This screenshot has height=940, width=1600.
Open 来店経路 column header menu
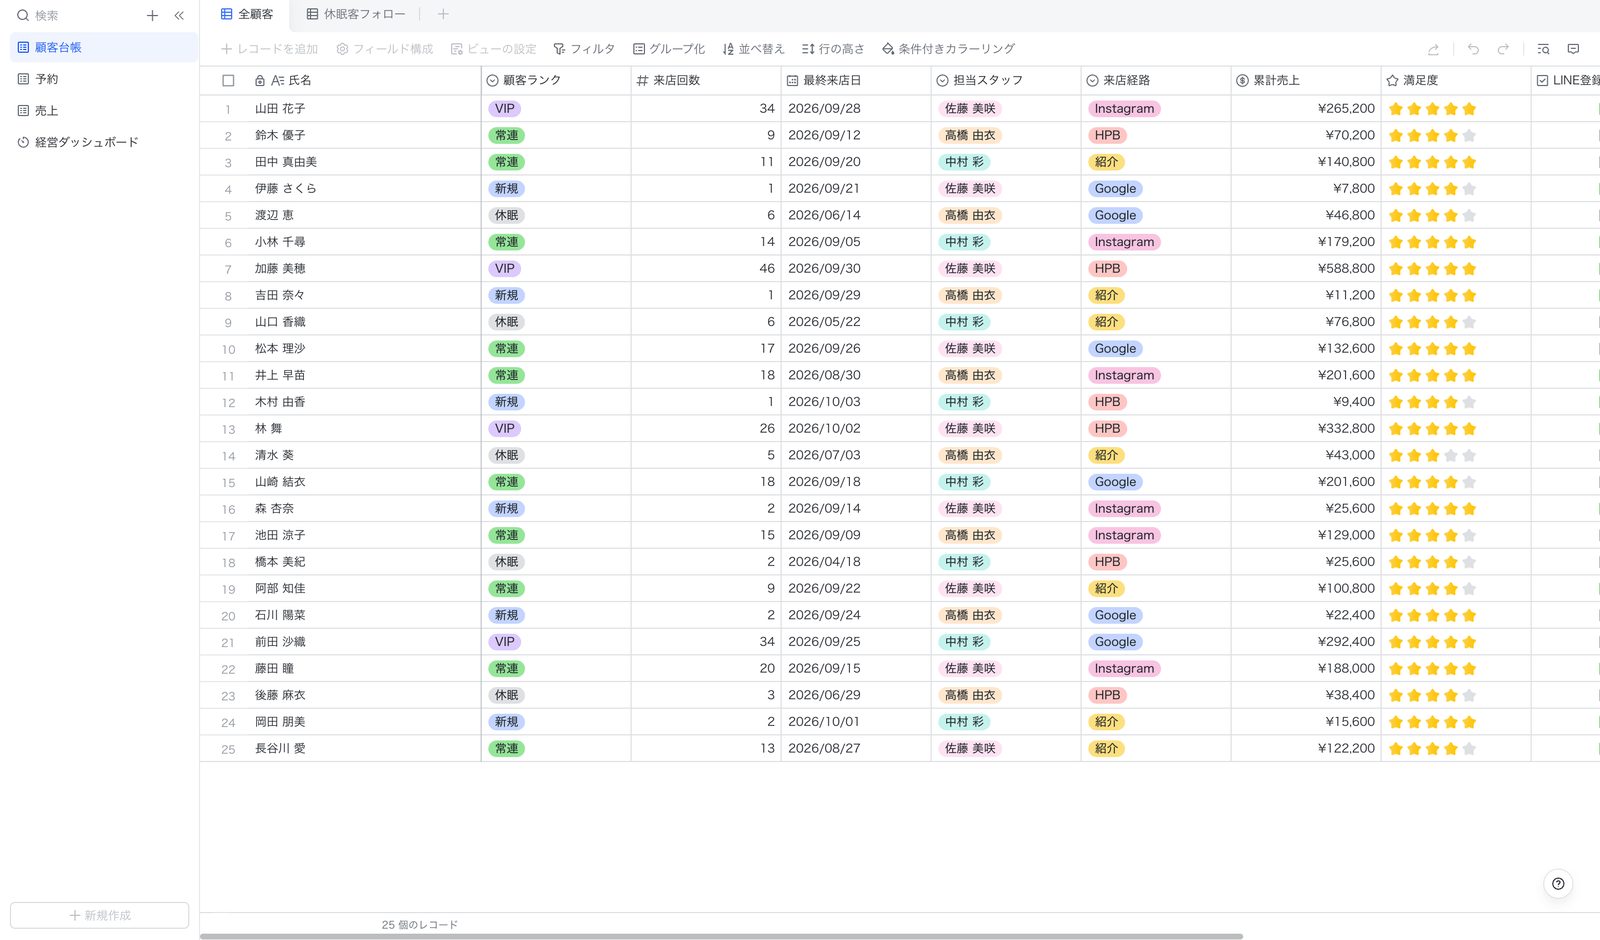(x=1156, y=80)
